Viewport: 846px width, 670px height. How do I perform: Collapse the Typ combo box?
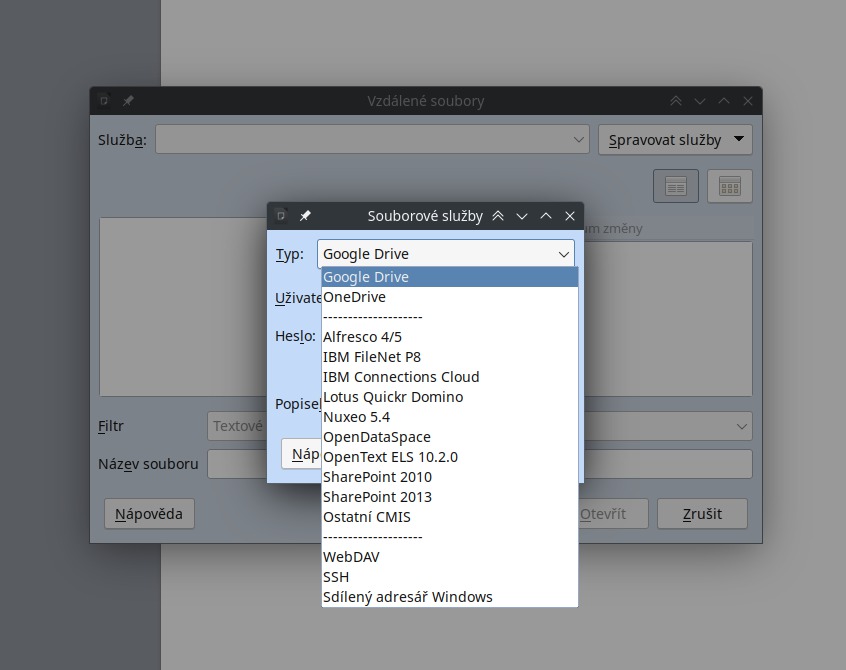tap(563, 254)
